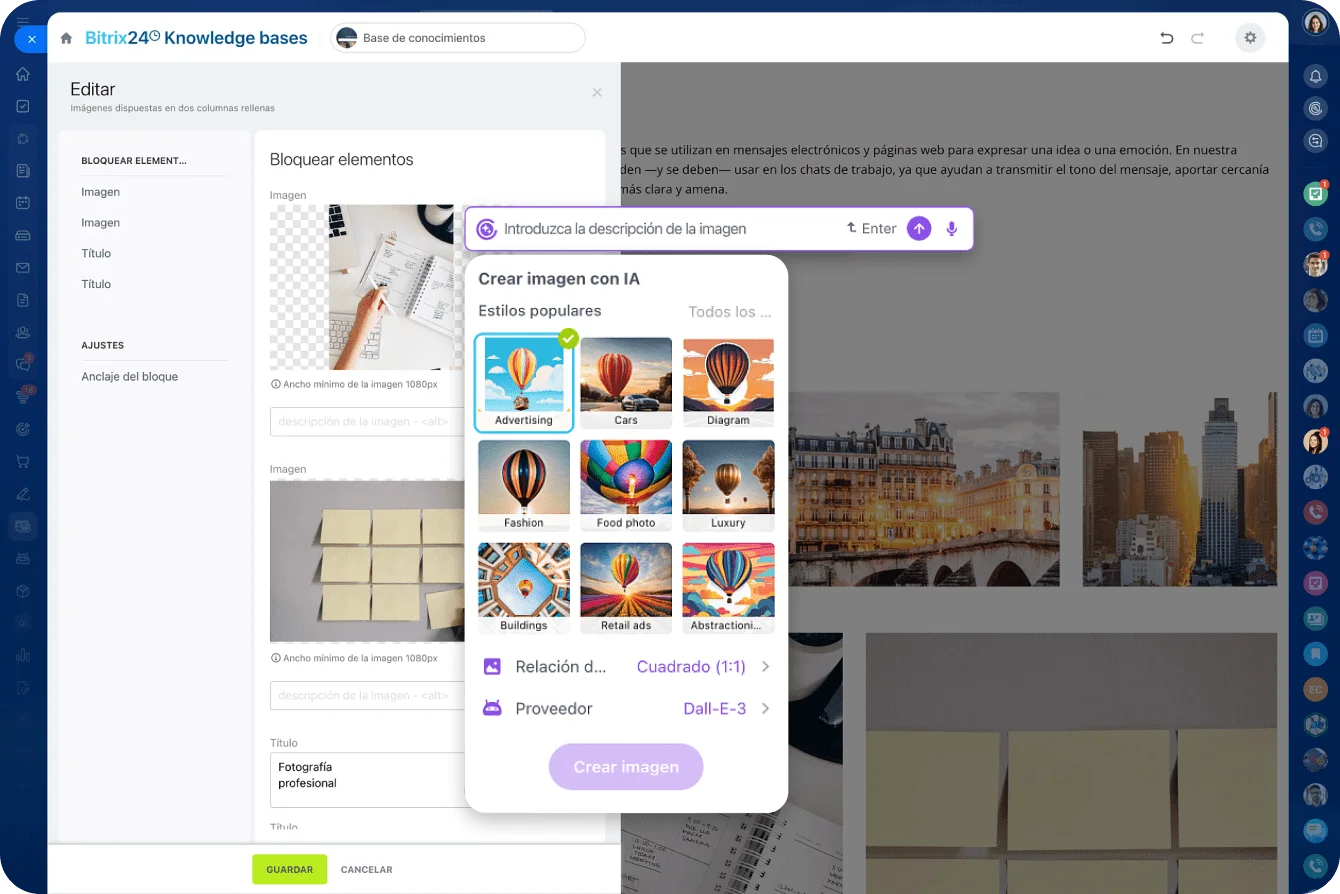Close the Editar panel with X
Image resolution: width=1340 pixels, height=894 pixels.
point(597,92)
